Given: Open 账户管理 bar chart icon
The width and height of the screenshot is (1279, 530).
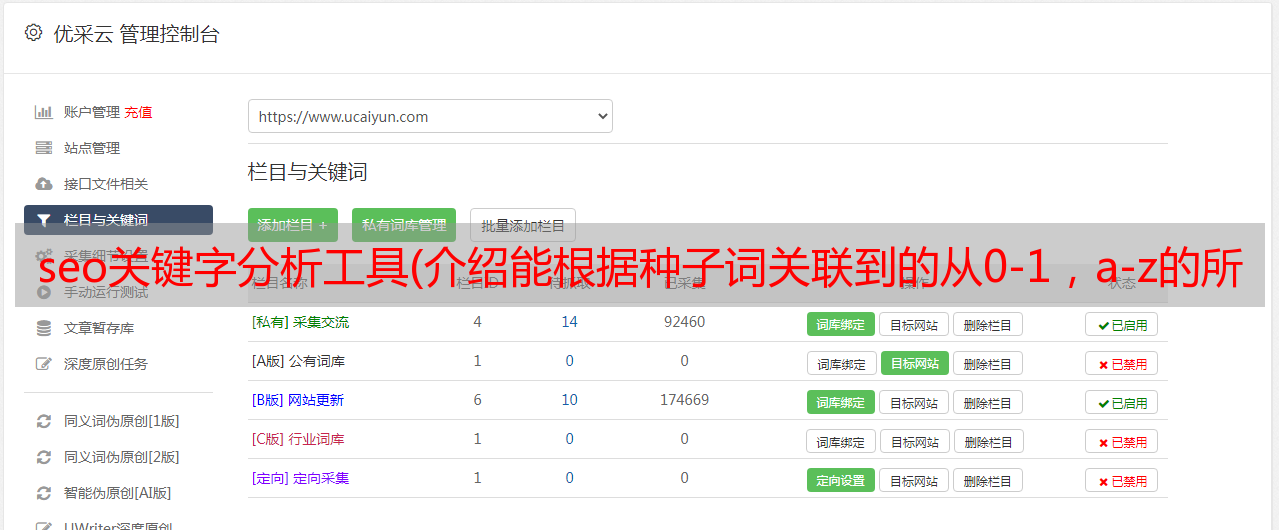Looking at the screenshot, I should (x=43, y=112).
